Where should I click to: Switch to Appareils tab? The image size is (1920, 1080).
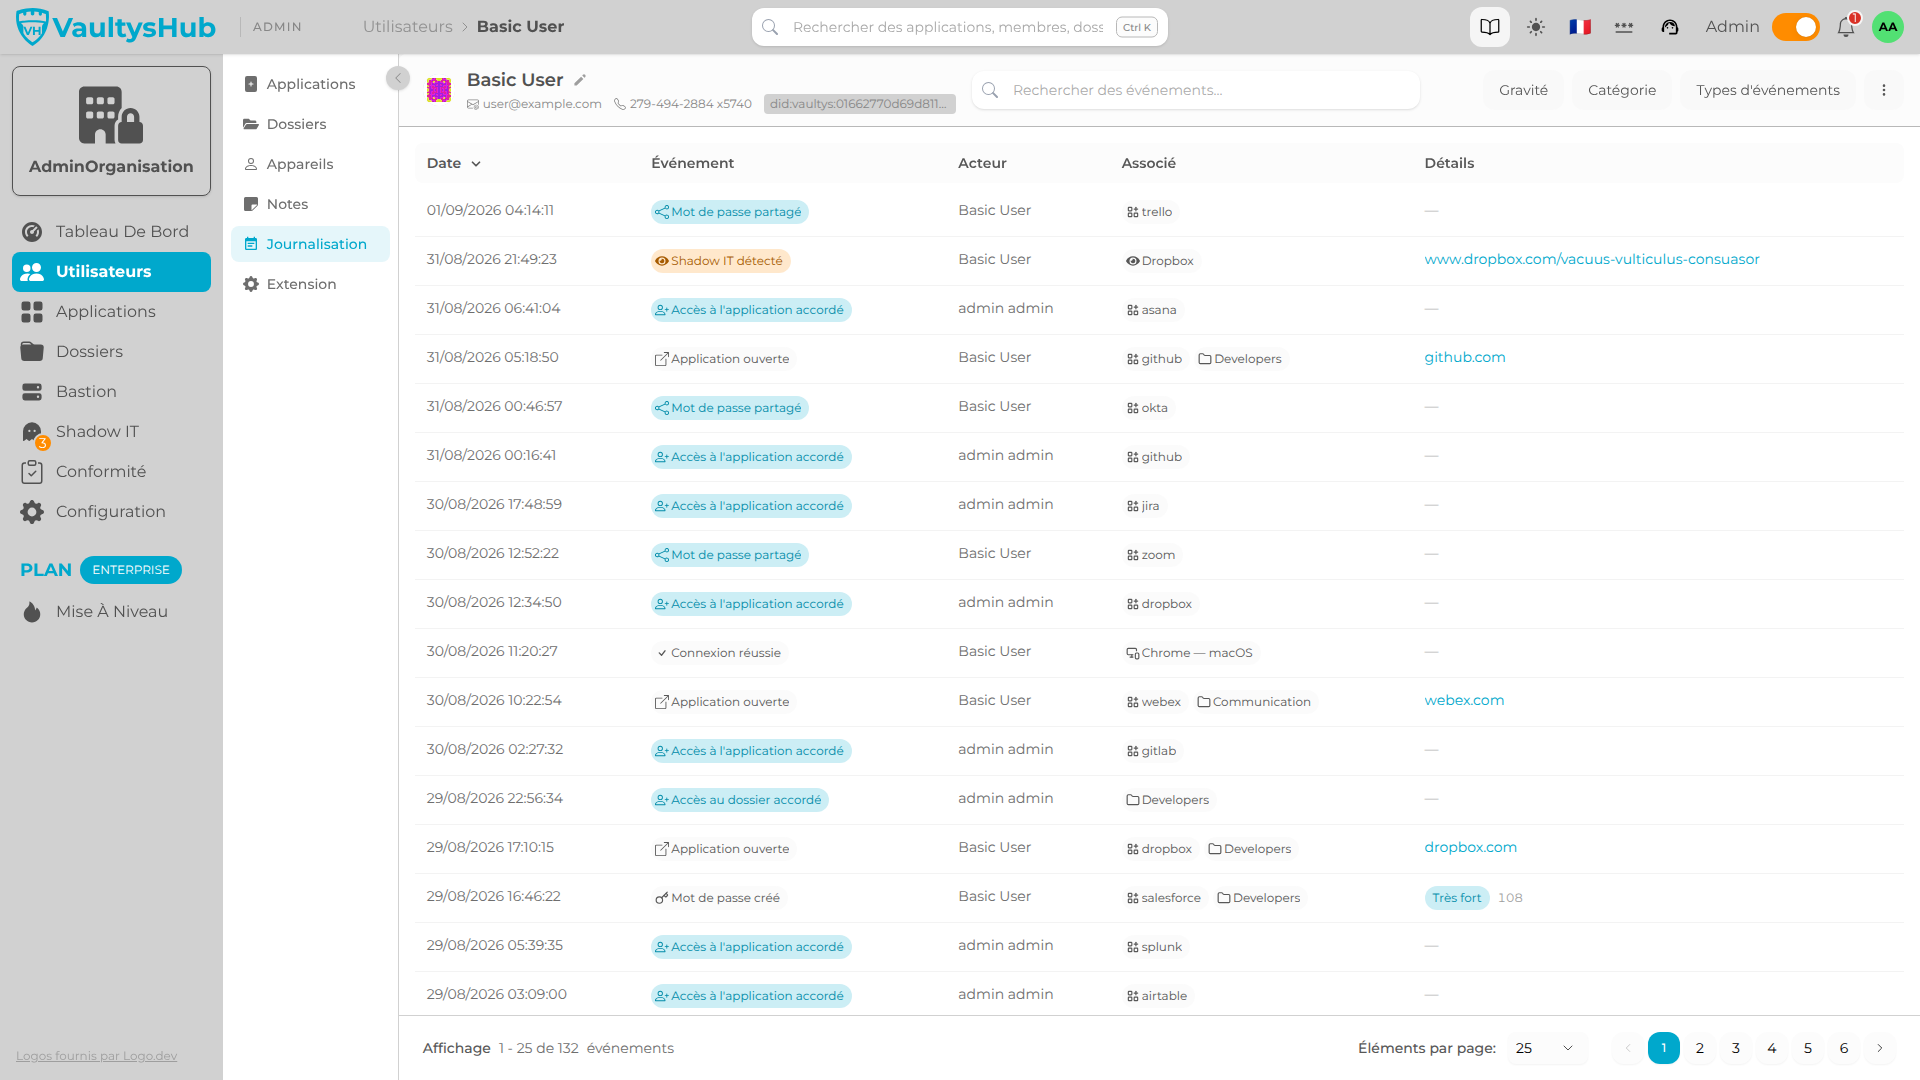[310, 164]
